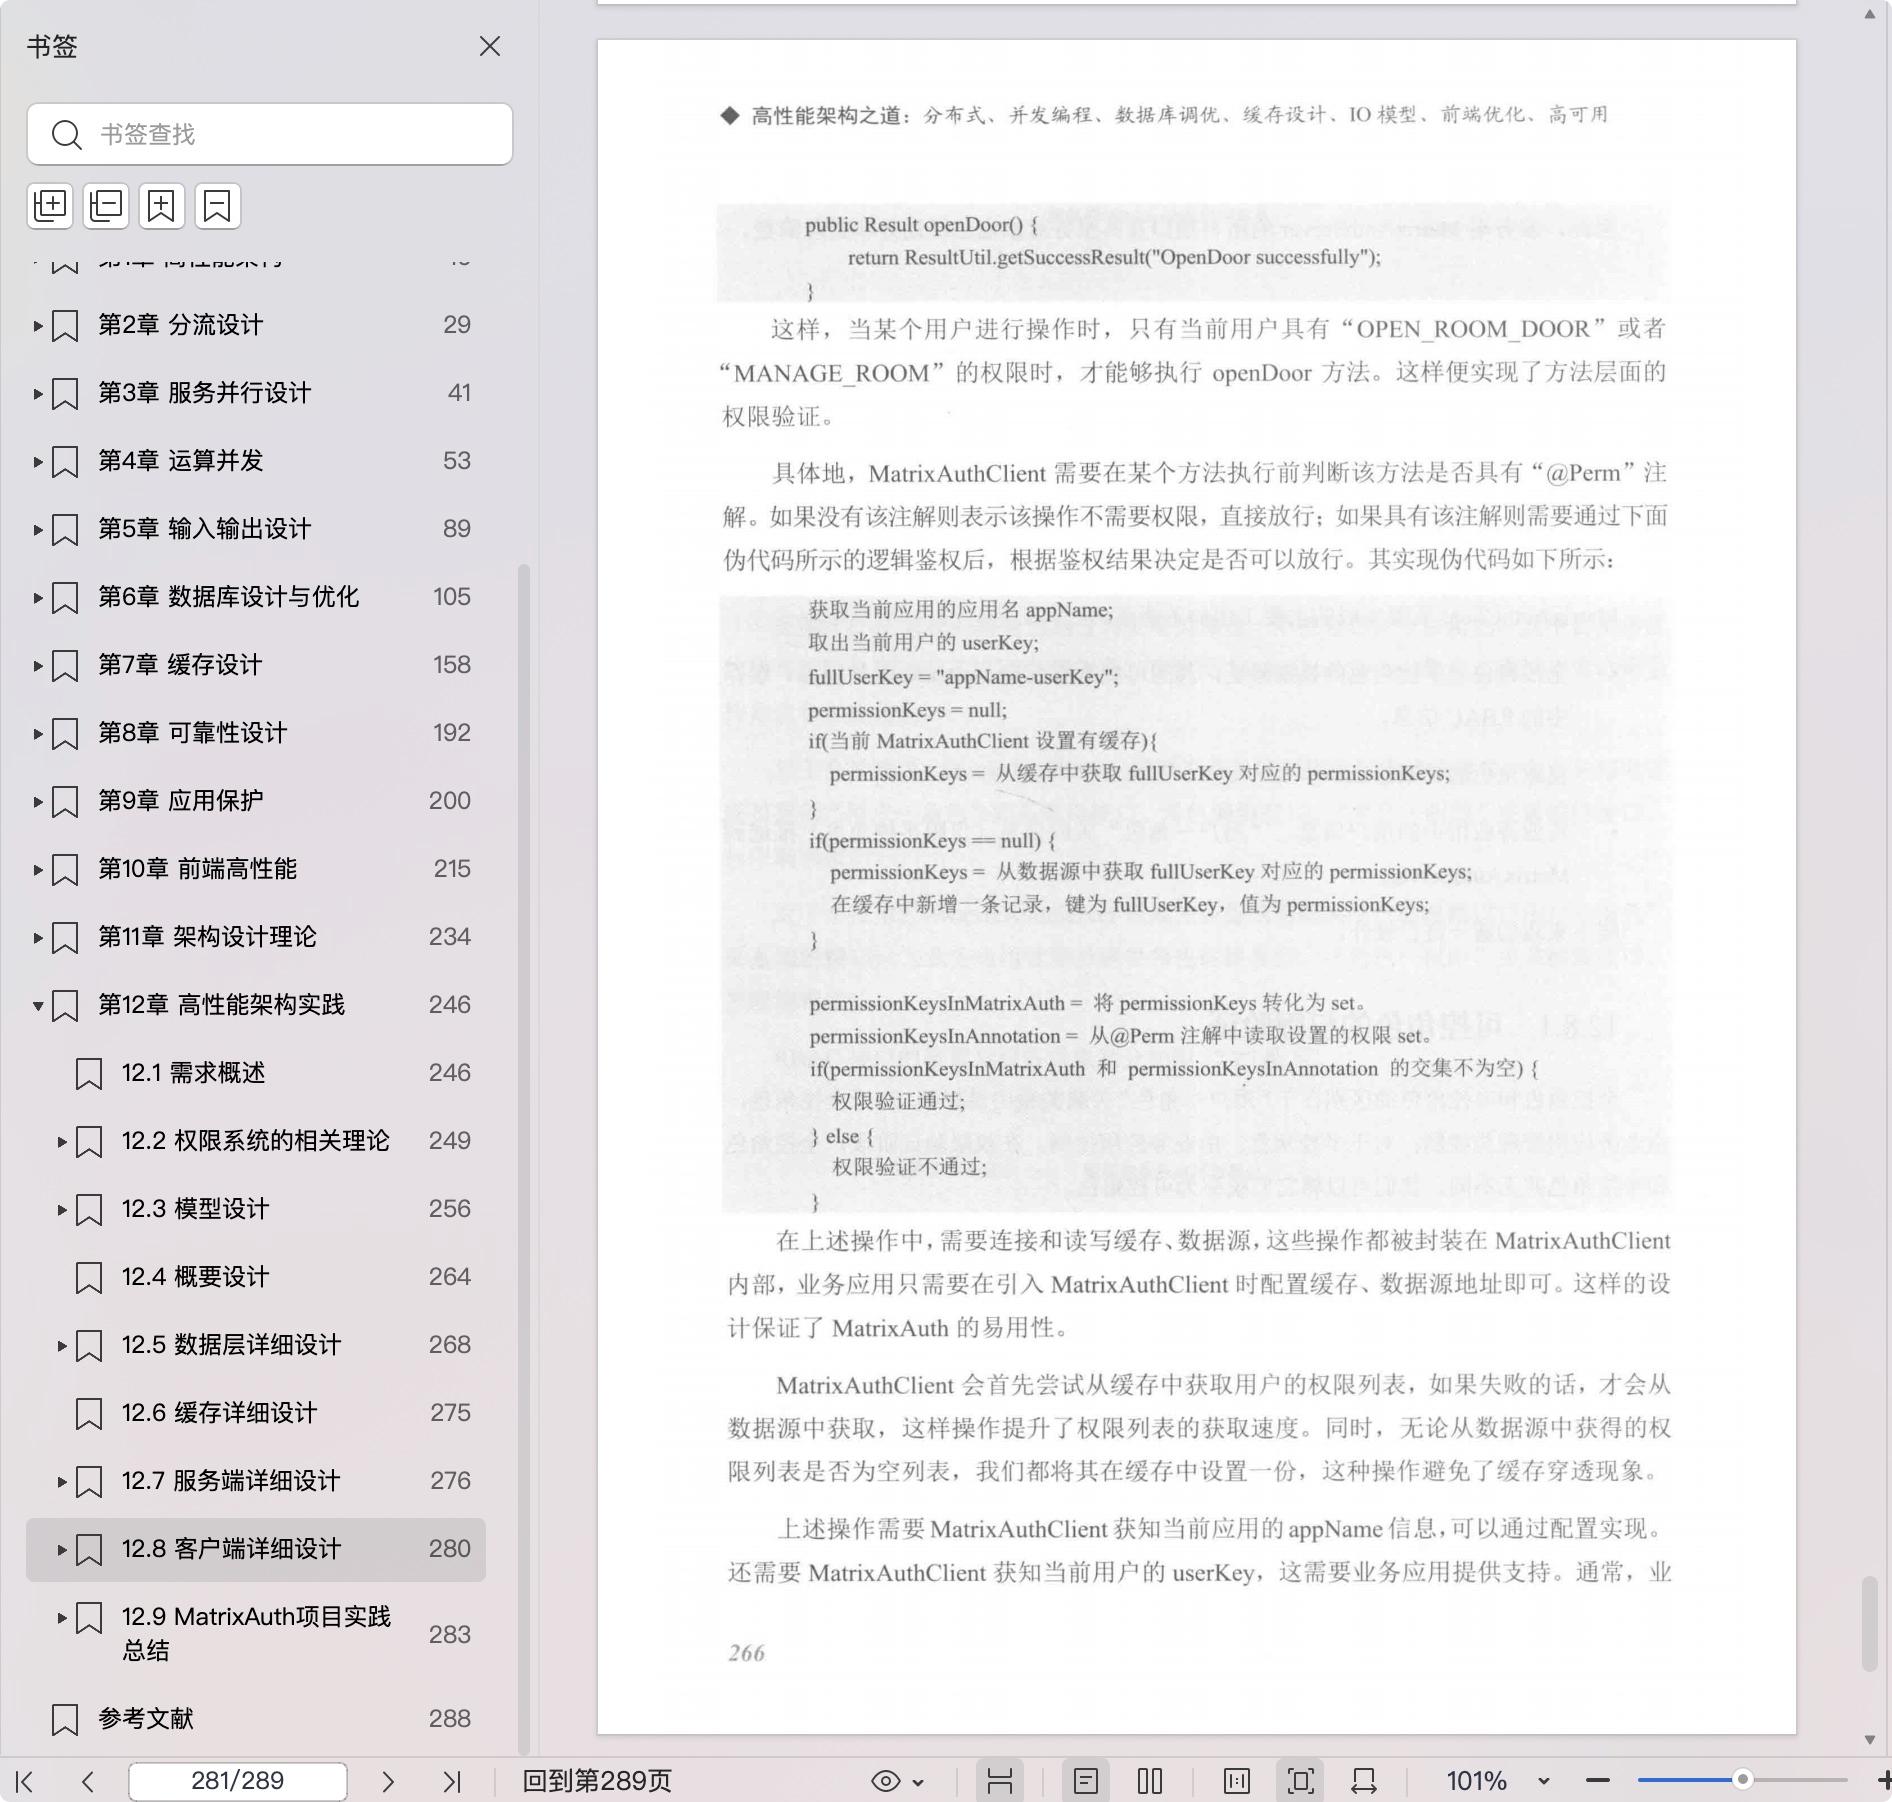Open bookmark 12.4 概要设计
This screenshot has width=1892, height=1802.
pyautogui.click(x=195, y=1277)
